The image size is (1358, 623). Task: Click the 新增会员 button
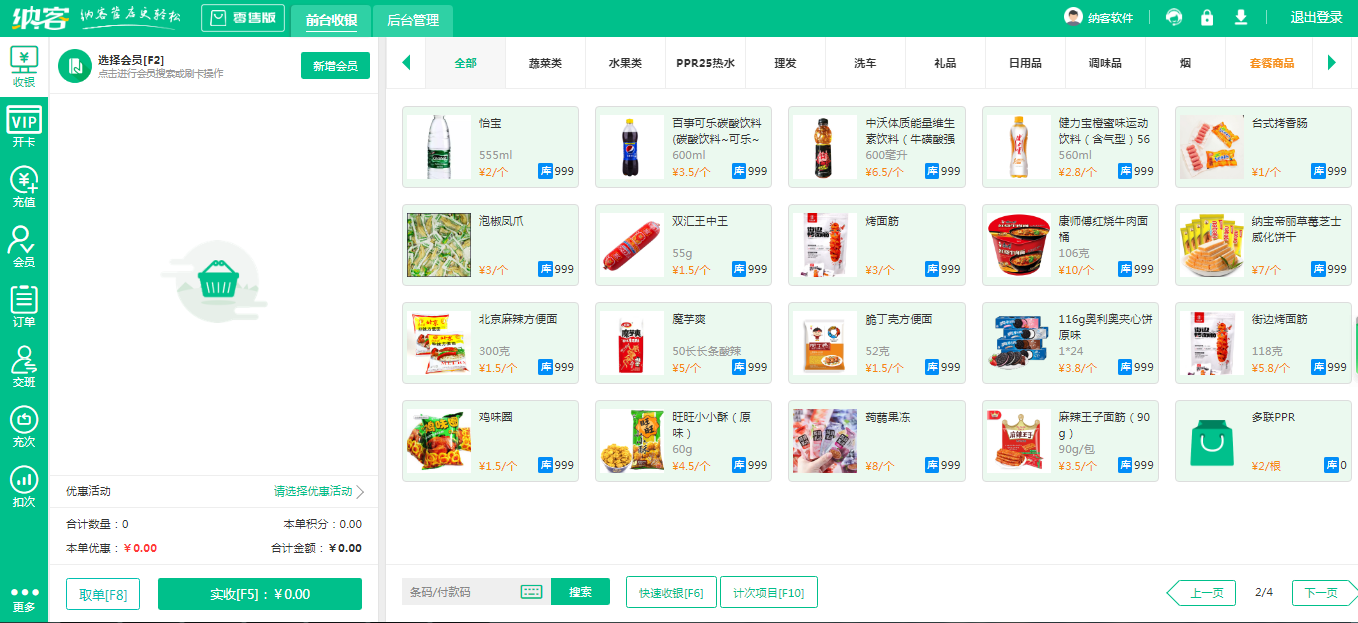[x=335, y=66]
